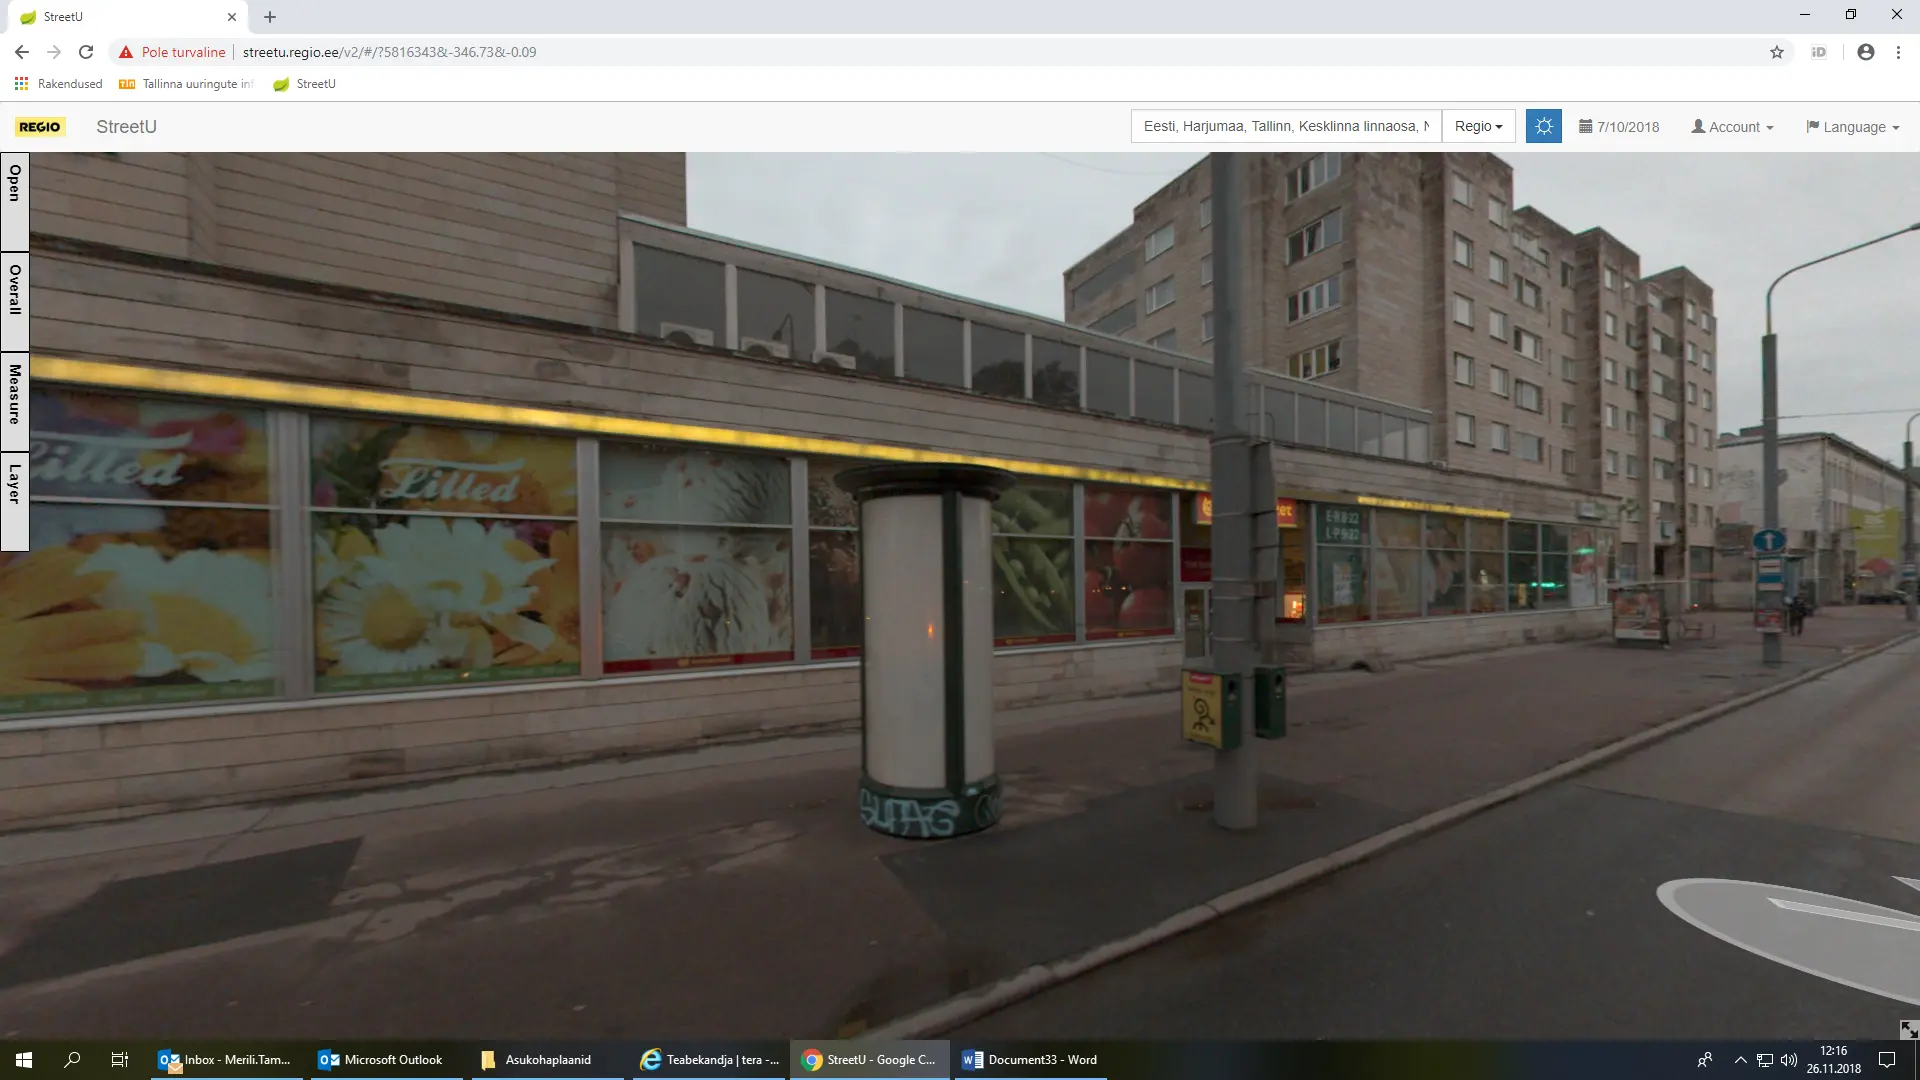Toggle the blue brightness sun button

[x=1543, y=126]
